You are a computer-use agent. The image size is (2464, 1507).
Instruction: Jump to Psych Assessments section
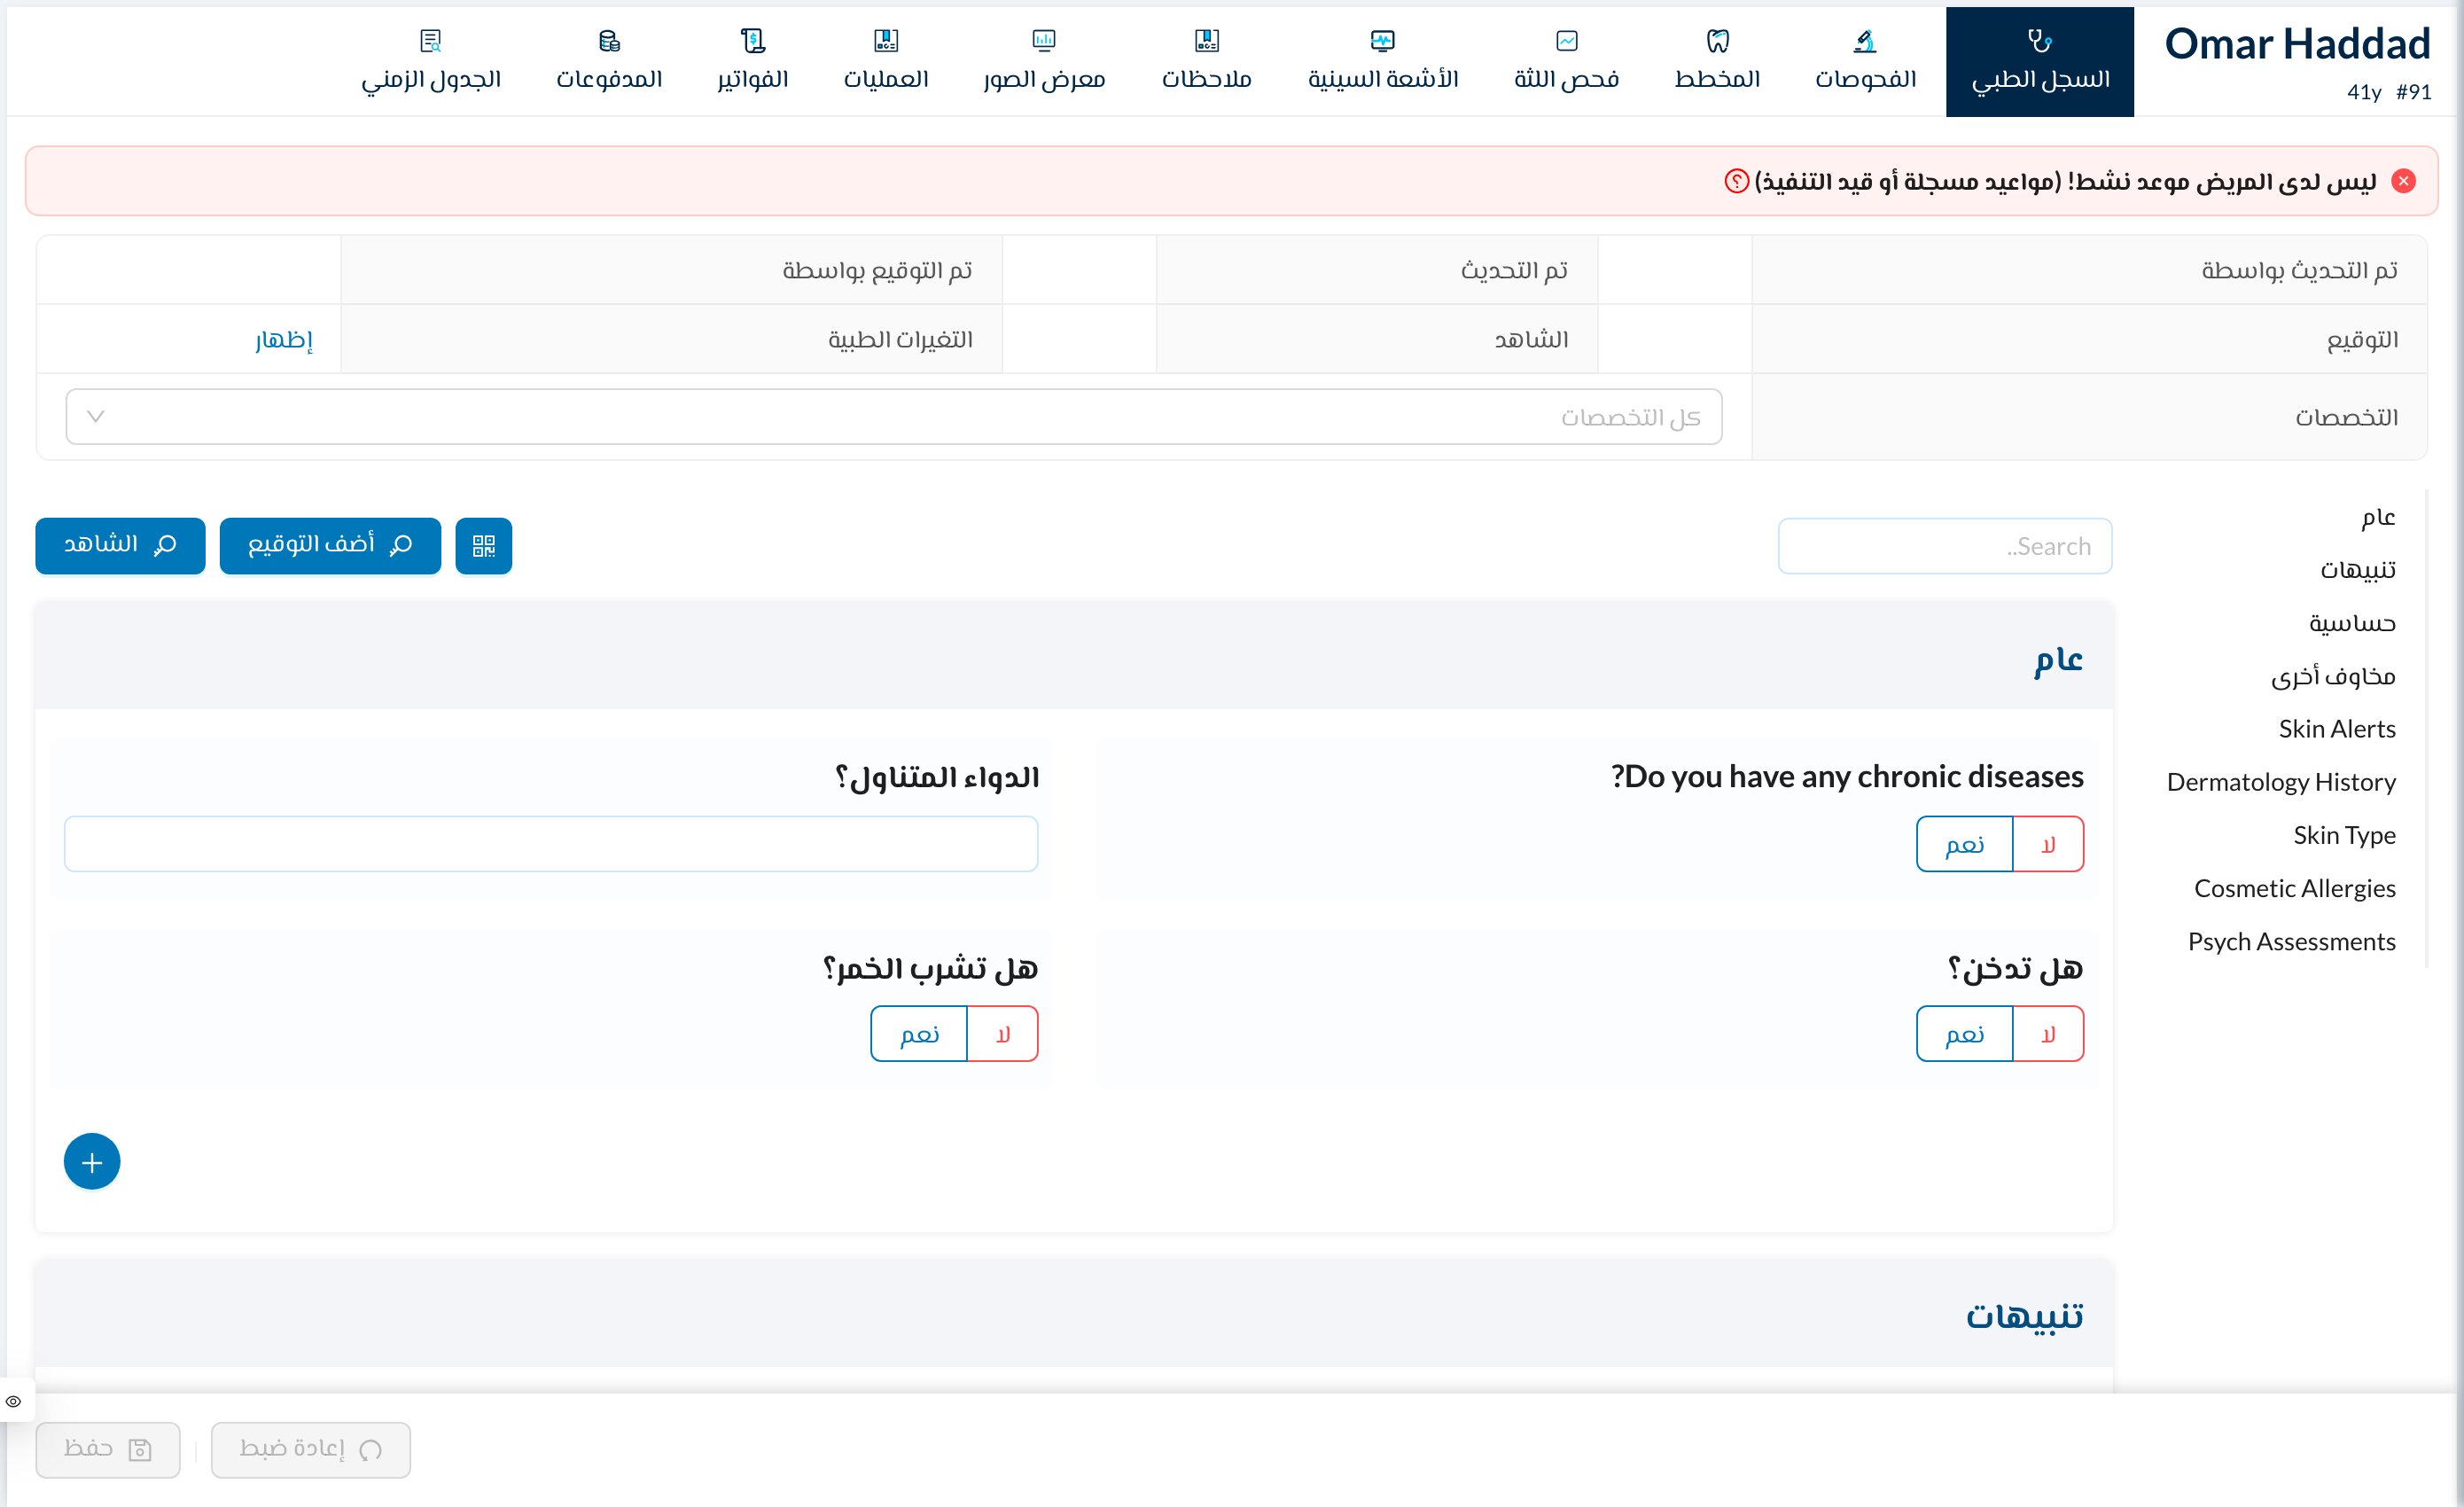2291,941
